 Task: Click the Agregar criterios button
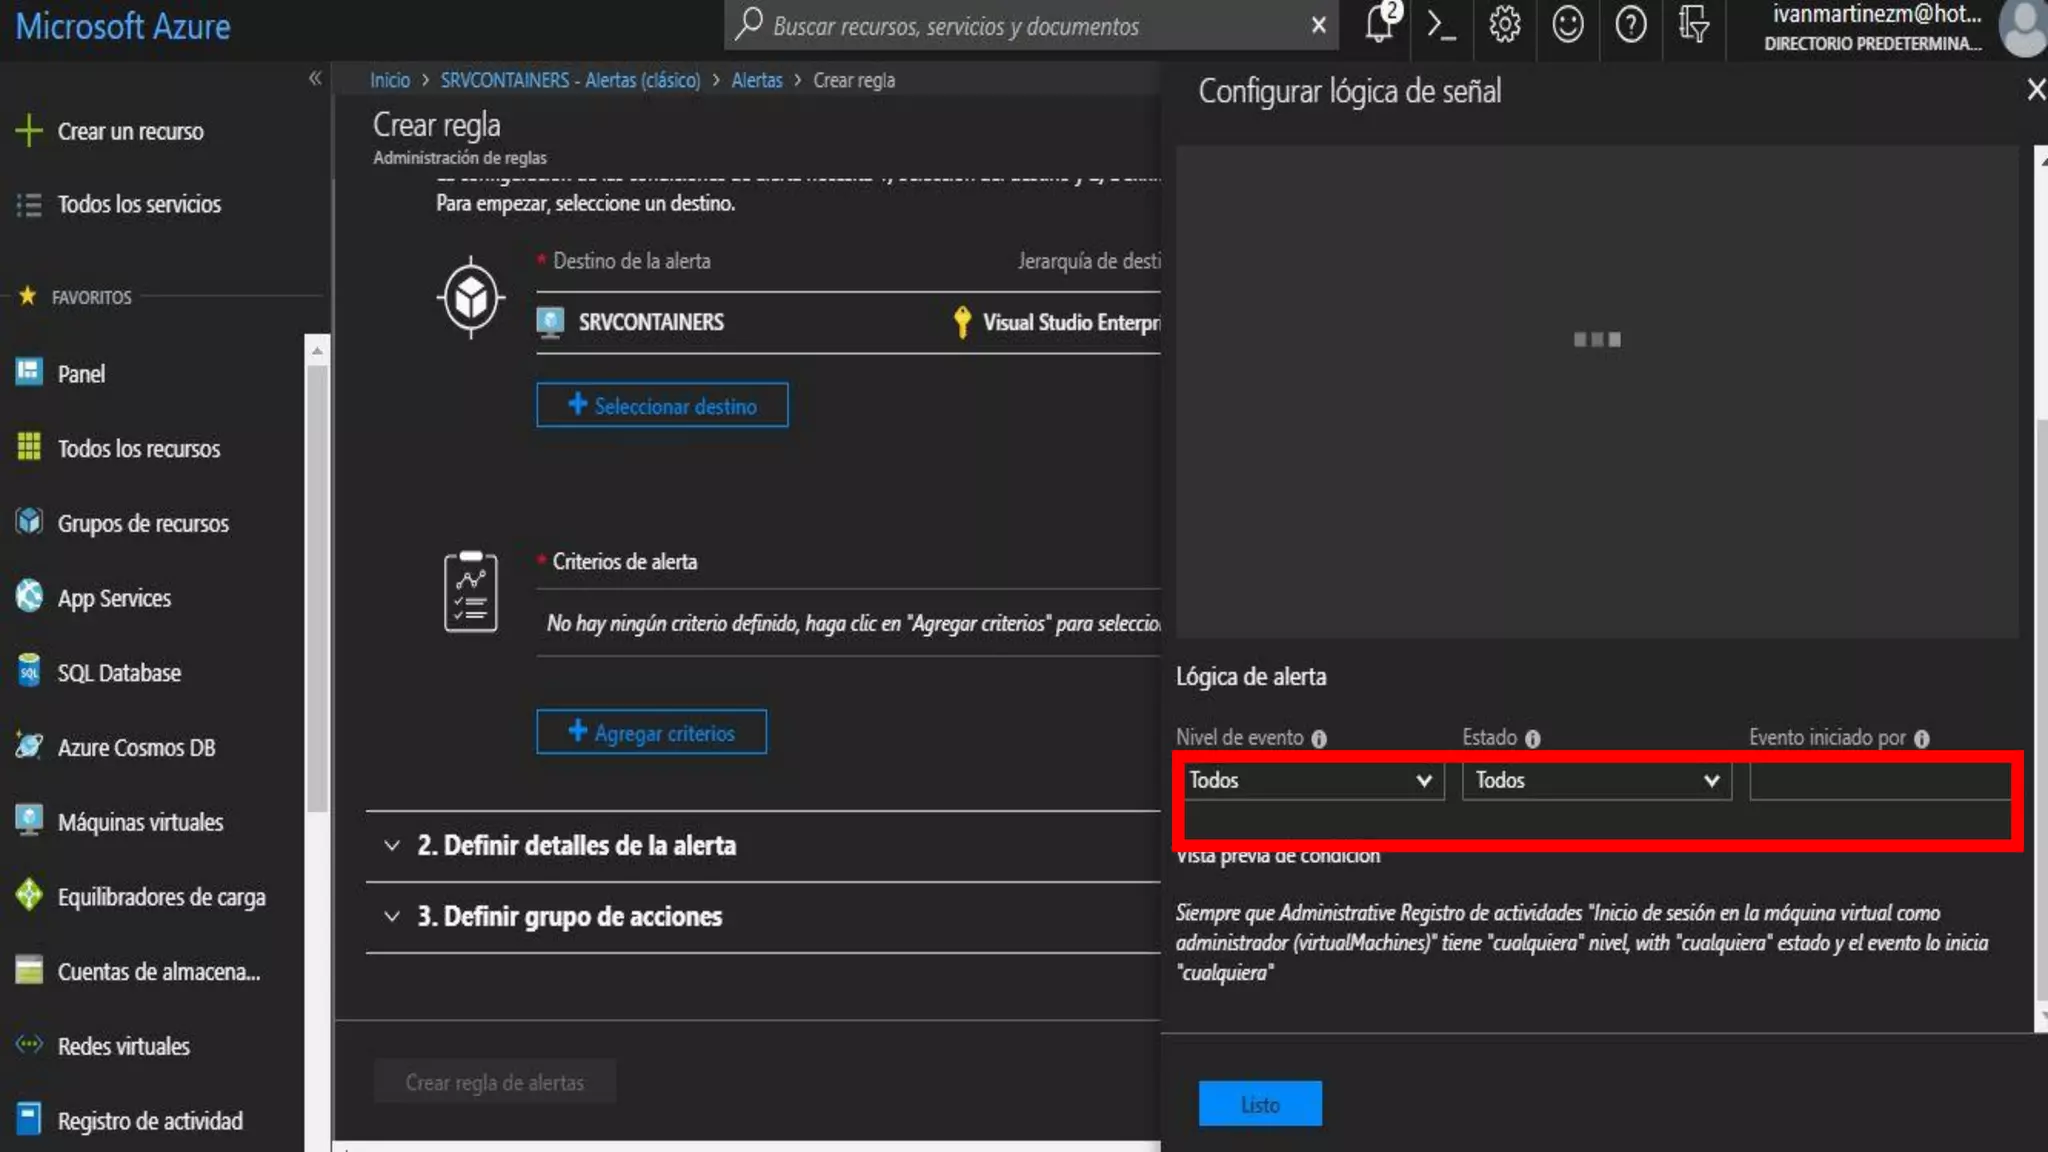(652, 732)
